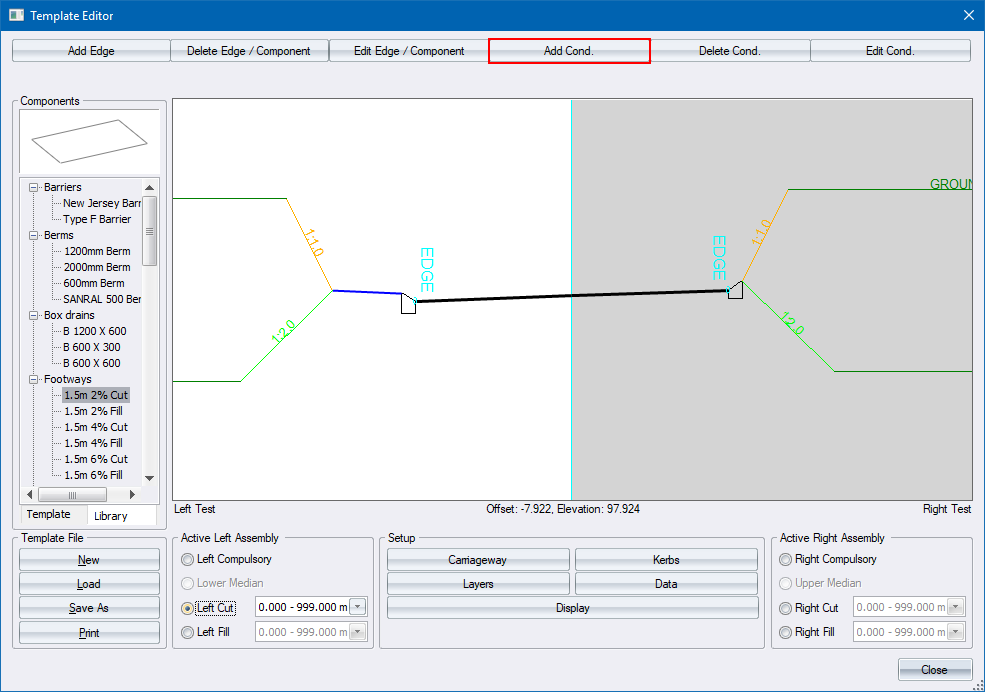Click the Carriageway setup button
The width and height of the screenshot is (985, 692).
(477, 560)
